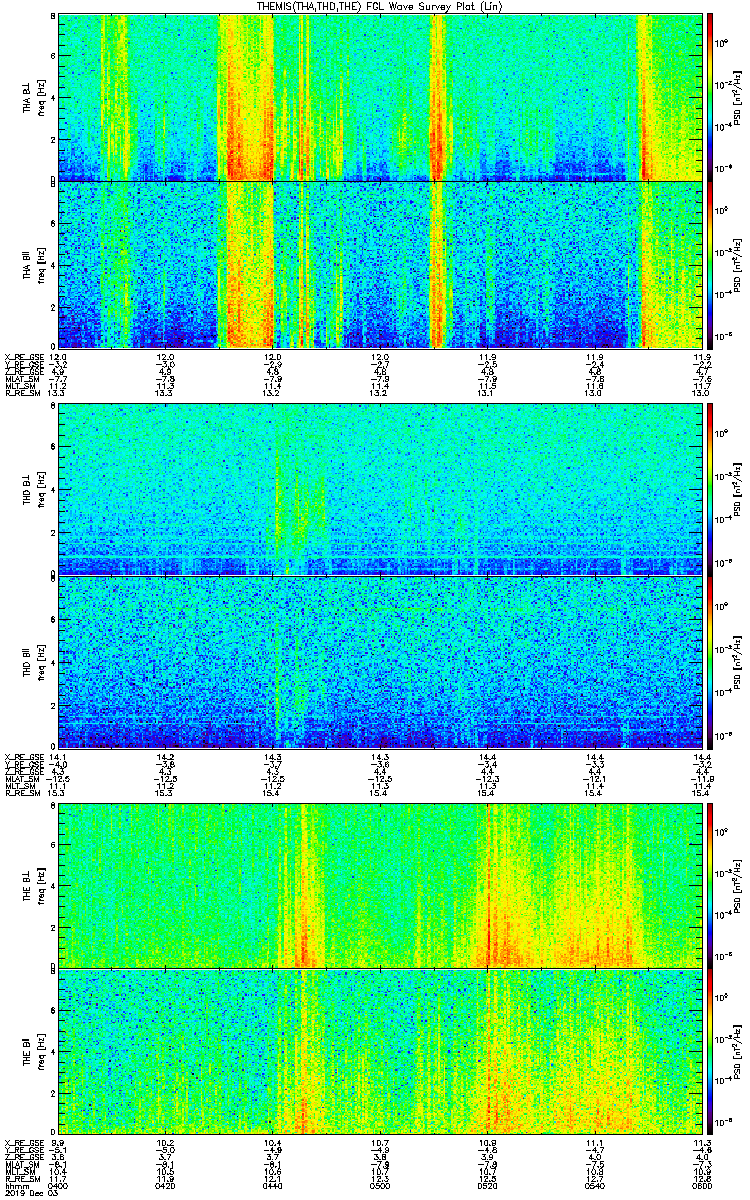Click the 0500 time axis label
This screenshot has width=750, height=1200.
(378, 1184)
